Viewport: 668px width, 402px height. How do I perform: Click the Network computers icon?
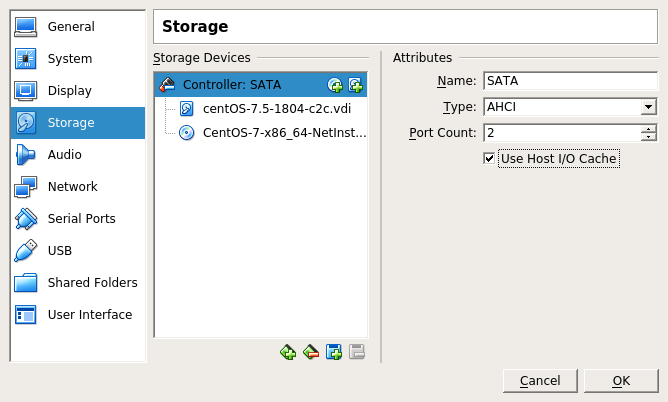(x=26, y=187)
